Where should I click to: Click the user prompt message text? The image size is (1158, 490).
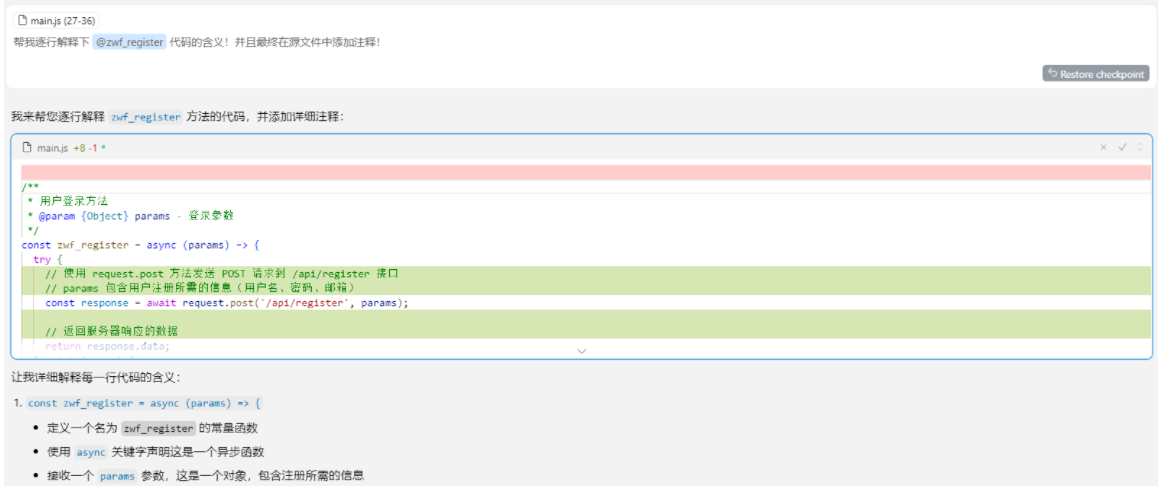coord(197,42)
